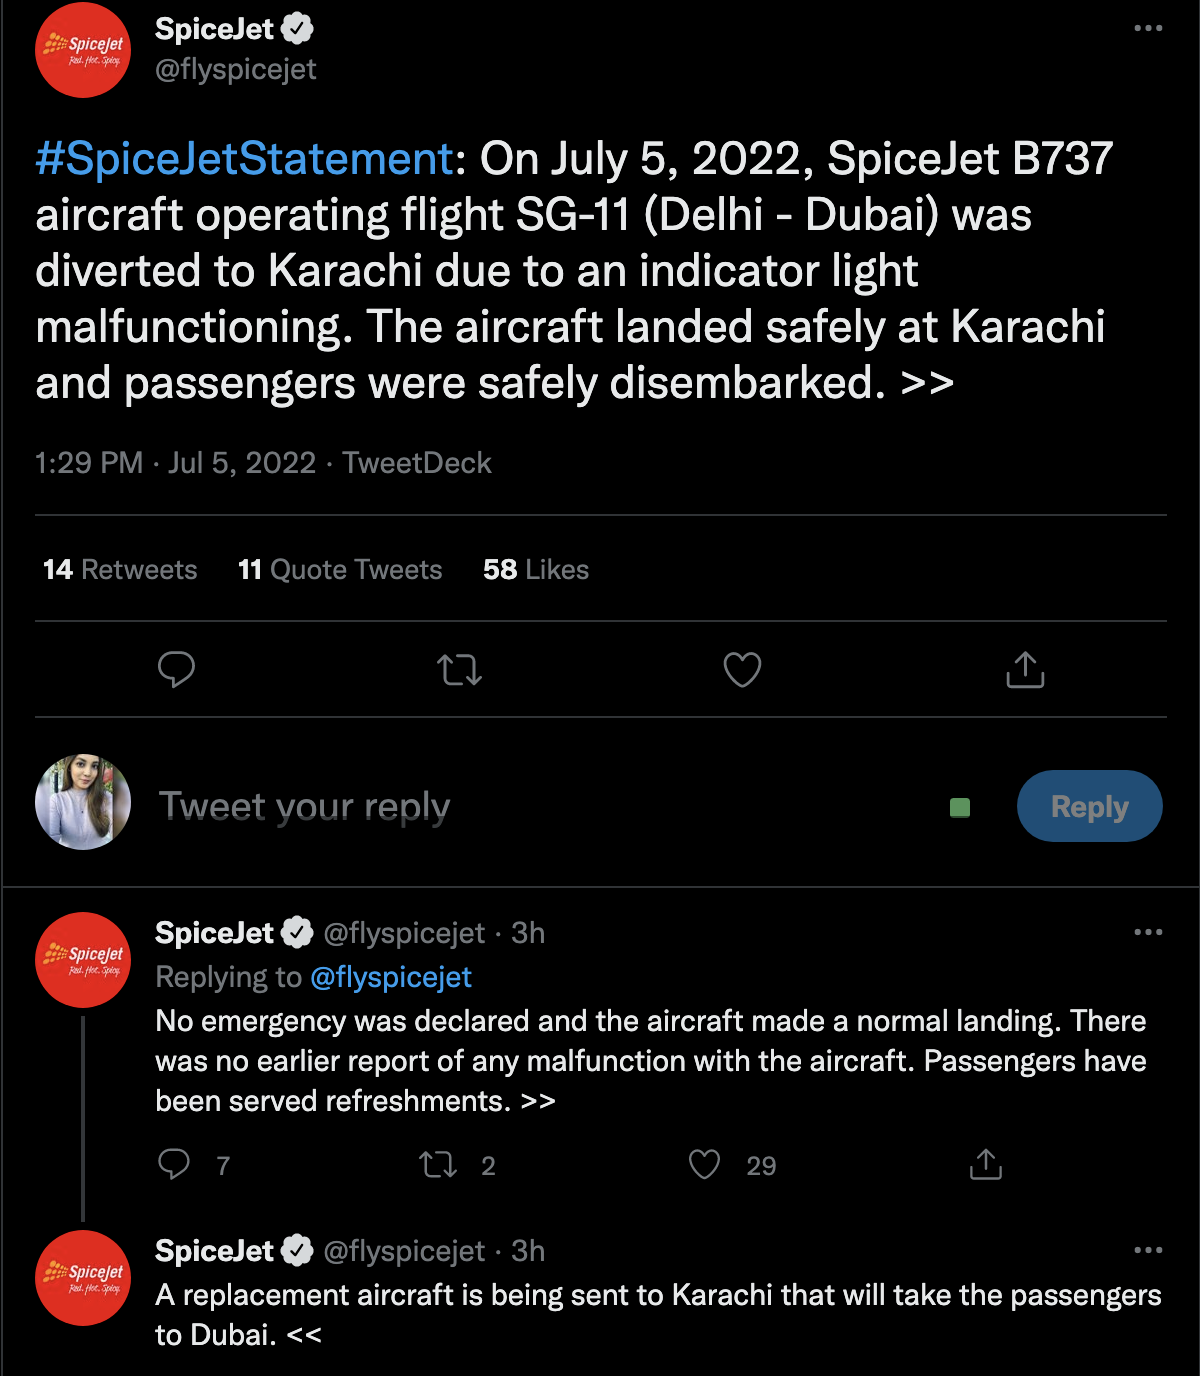
Task: Open more options for the main tweet
Action: pyautogui.click(x=1148, y=28)
